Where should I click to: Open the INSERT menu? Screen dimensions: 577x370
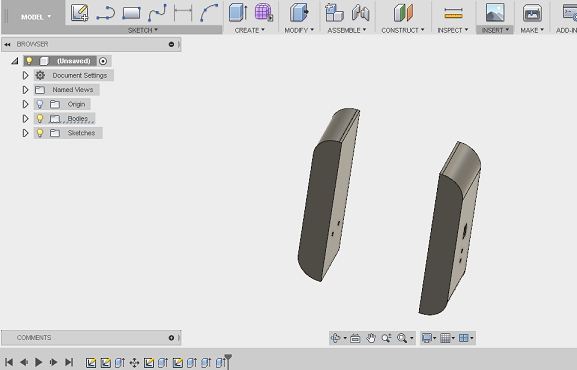click(495, 30)
